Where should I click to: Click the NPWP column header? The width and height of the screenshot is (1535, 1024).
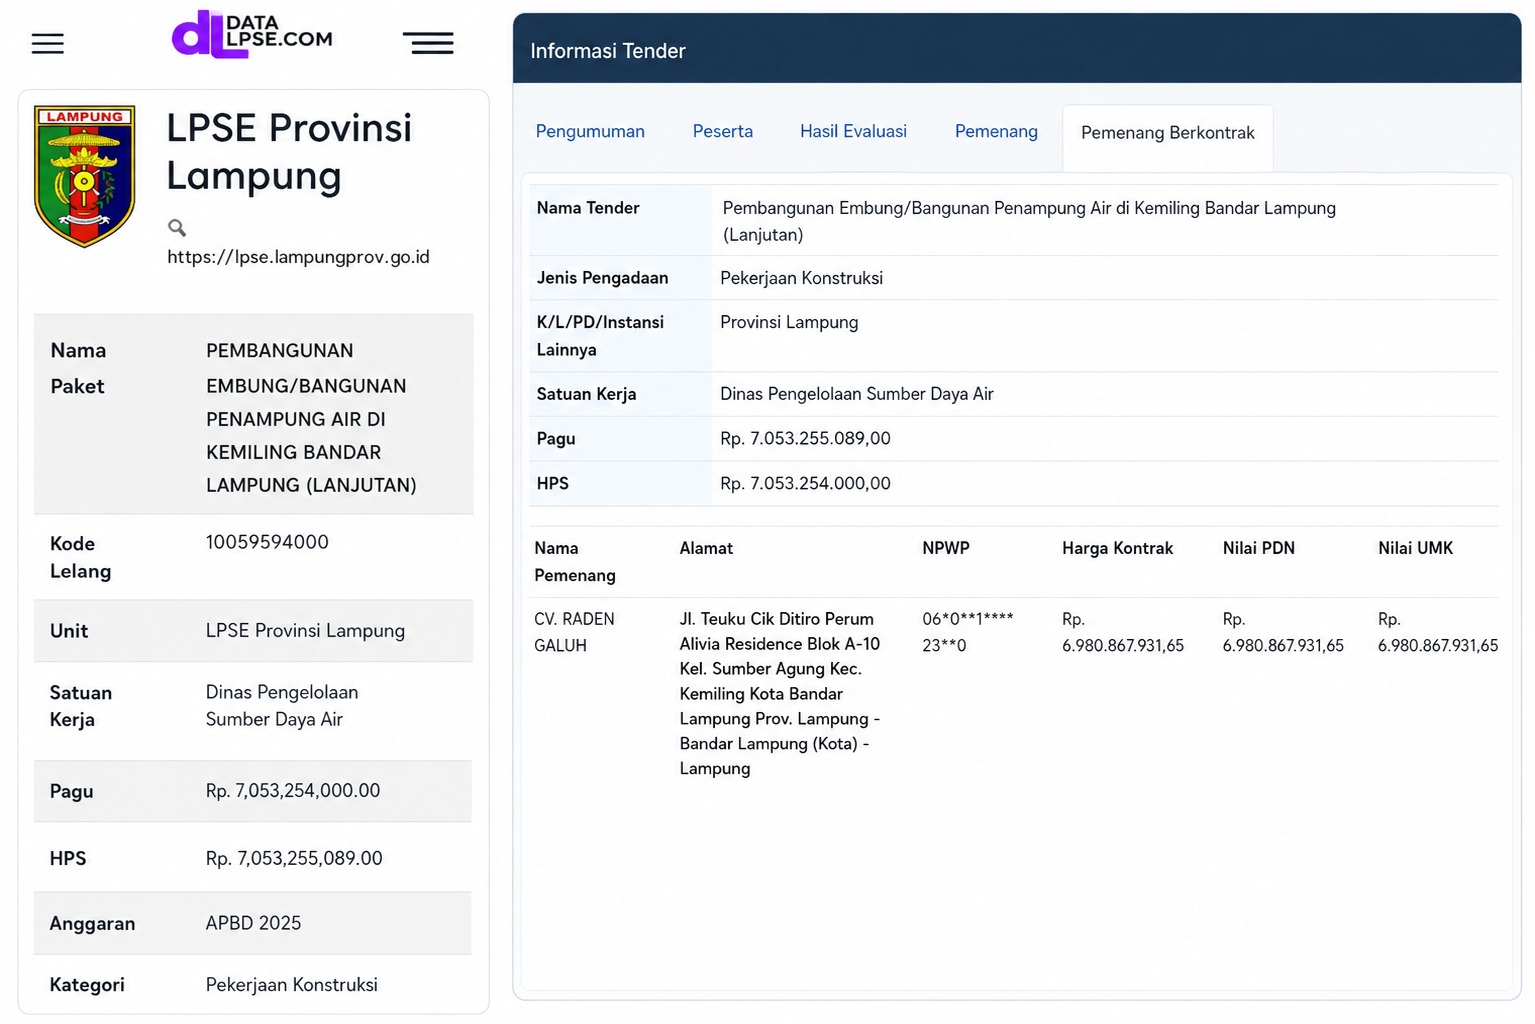point(945,548)
